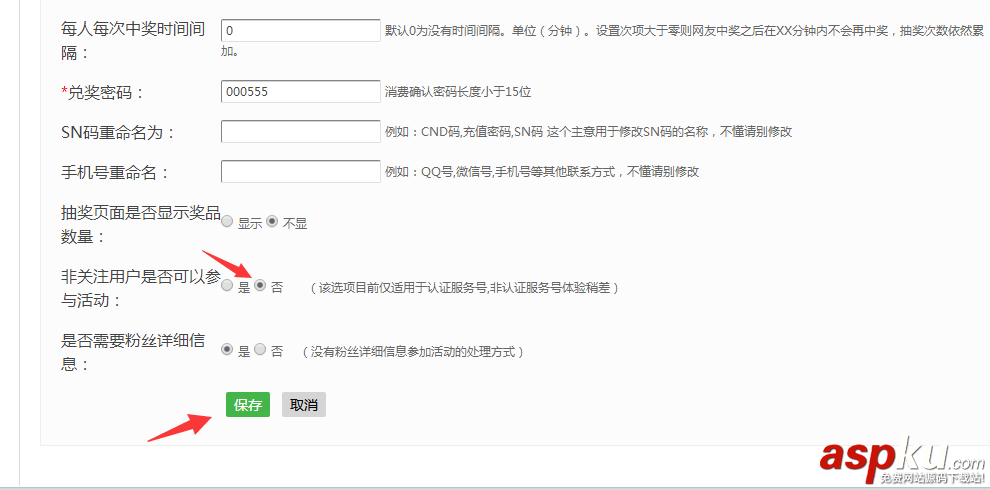The image size is (990, 490).
Task: Click hint text starting 例如：QQ号,微信号
Action: point(542,172)
